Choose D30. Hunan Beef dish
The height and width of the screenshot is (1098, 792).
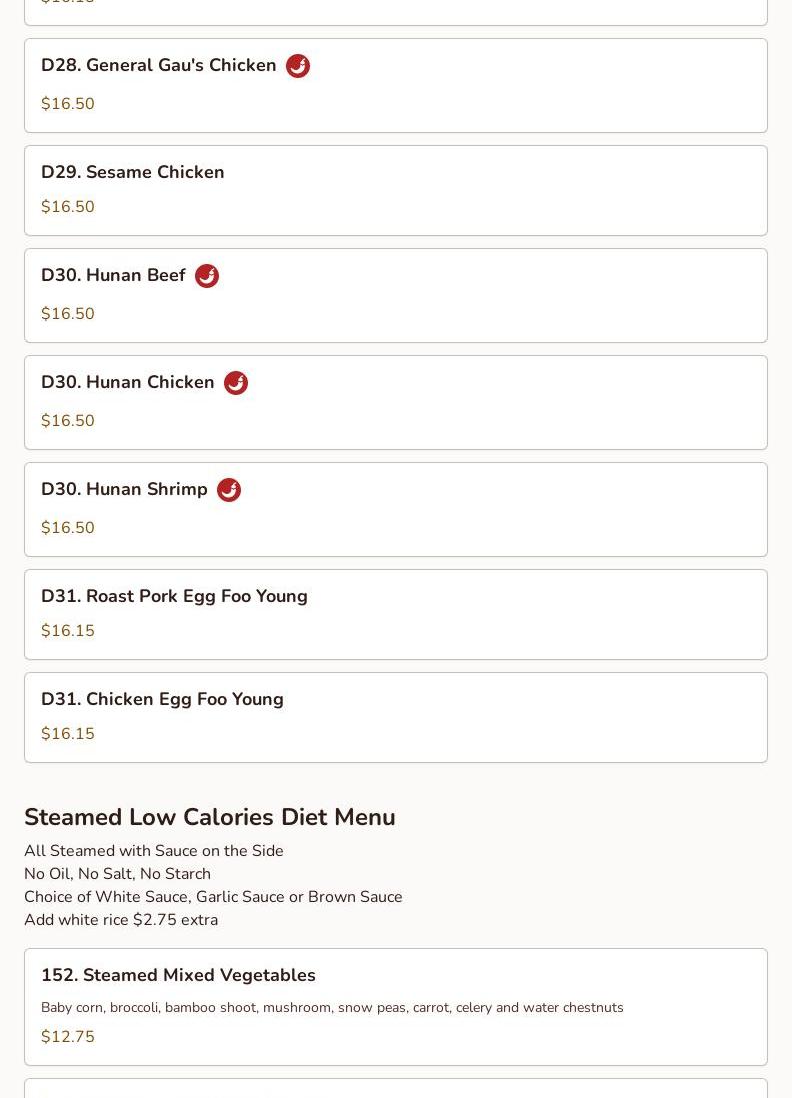396,296
